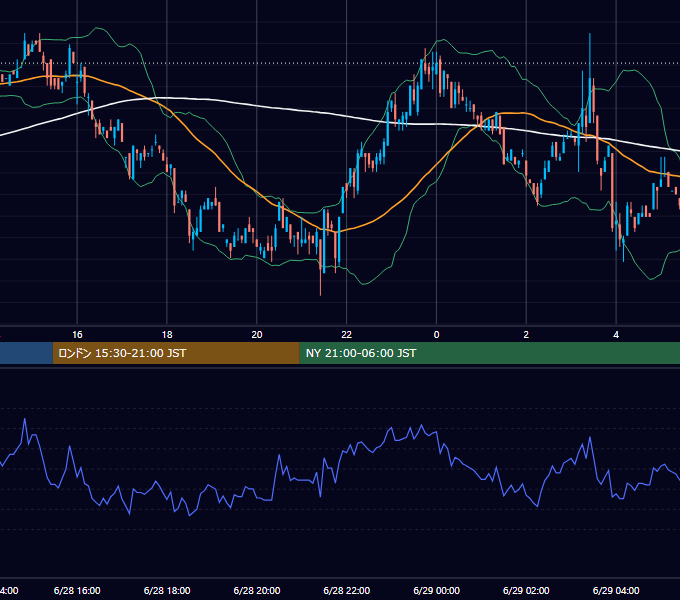Click the NY 21:00-06:00 JST session bar

(490, 353)
